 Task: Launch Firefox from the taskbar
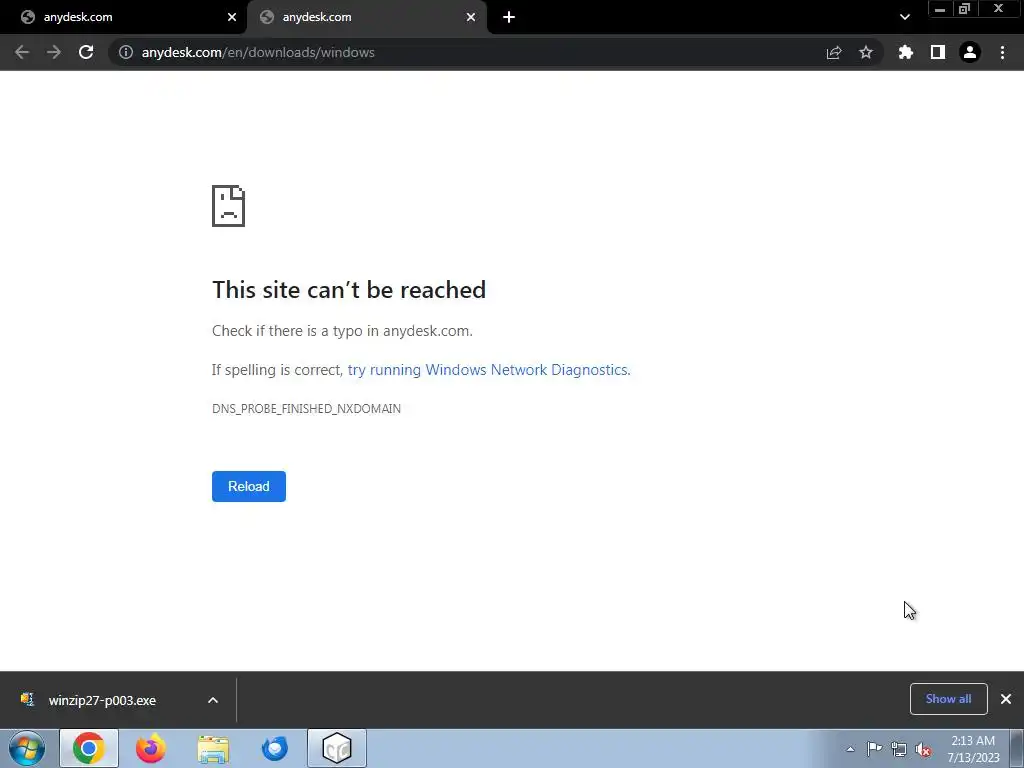click(151, 748)
